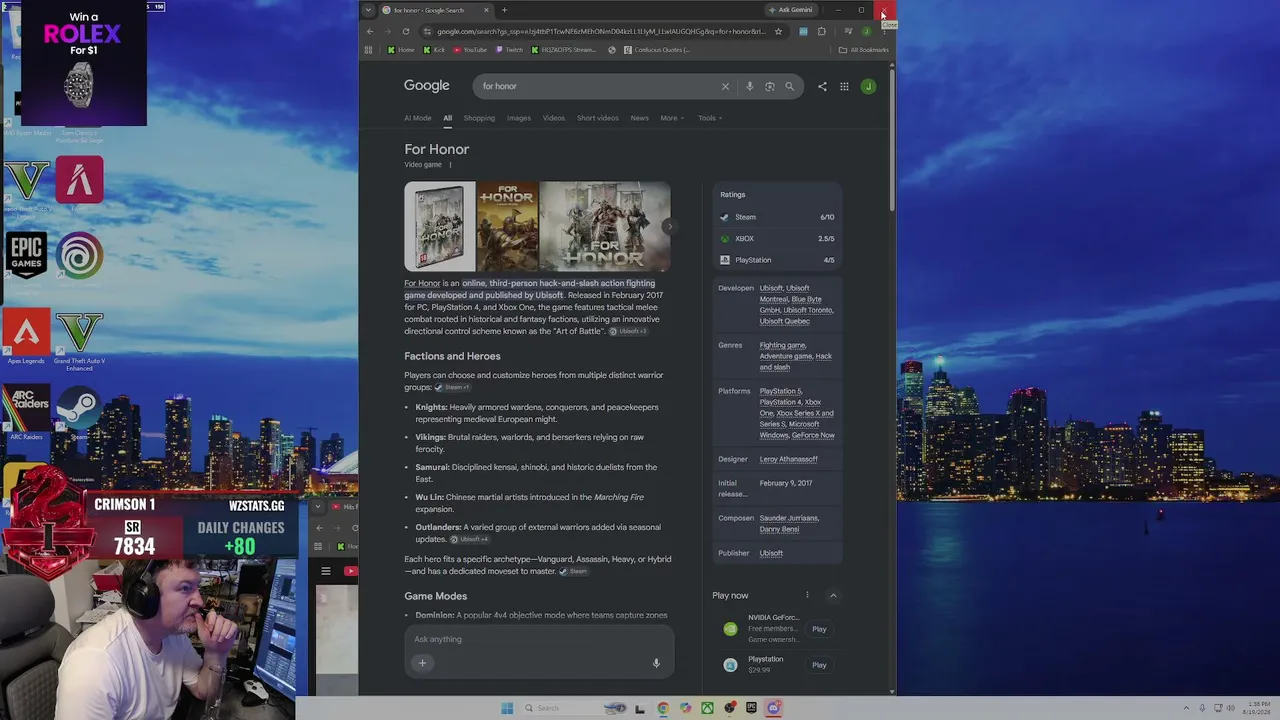The width and height of the screenshot is (1280, 720).
Task: Open Epic Games from the taskbar
Action: (751, 708)
